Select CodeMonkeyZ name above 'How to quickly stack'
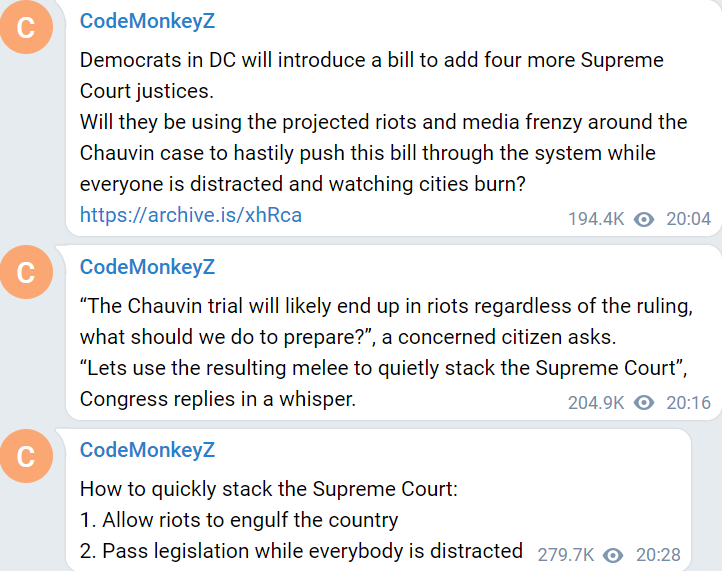Image resolution: width=722 pixels, height=571 pixels. click(x=147, y=450)
